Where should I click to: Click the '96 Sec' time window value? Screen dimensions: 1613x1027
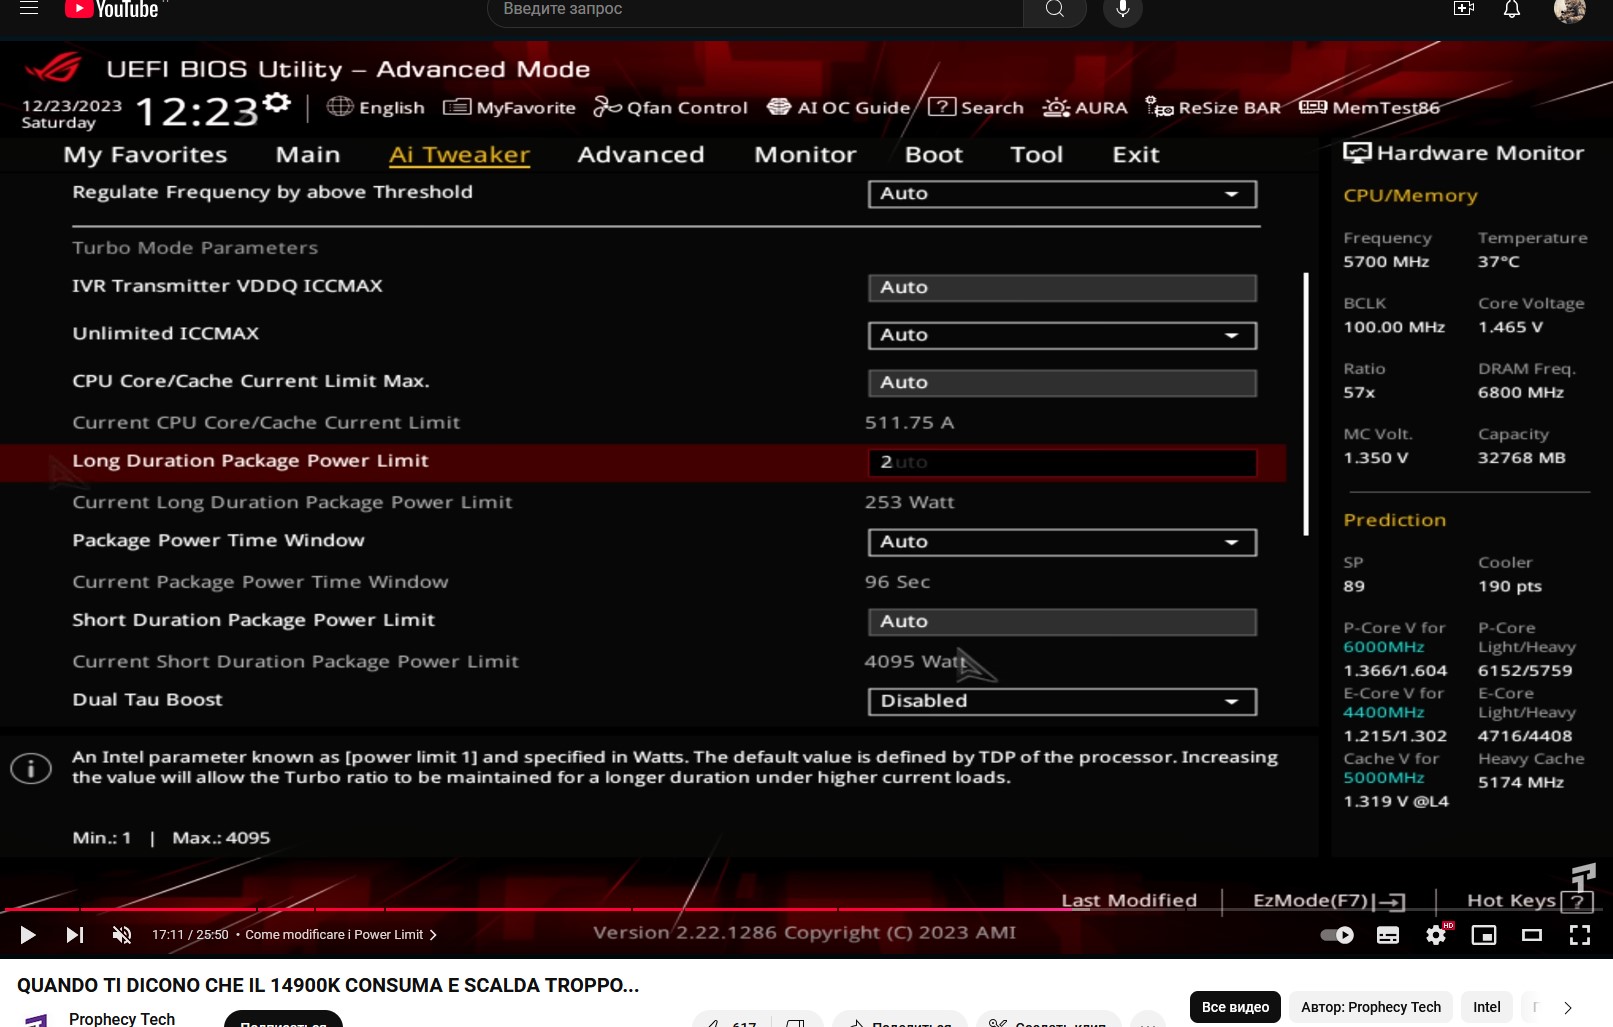point(897,582)
